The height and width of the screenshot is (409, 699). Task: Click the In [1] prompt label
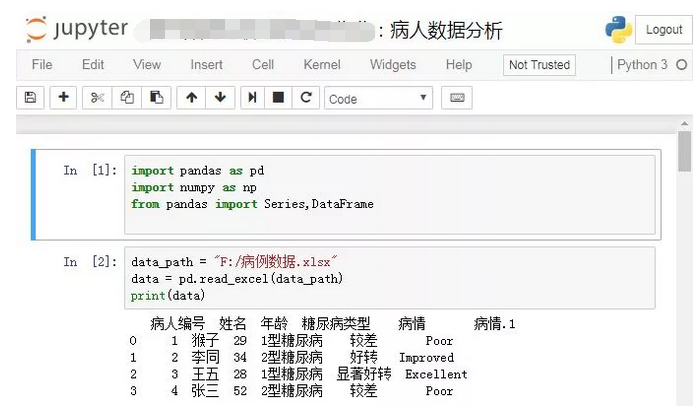pos(90,170)
